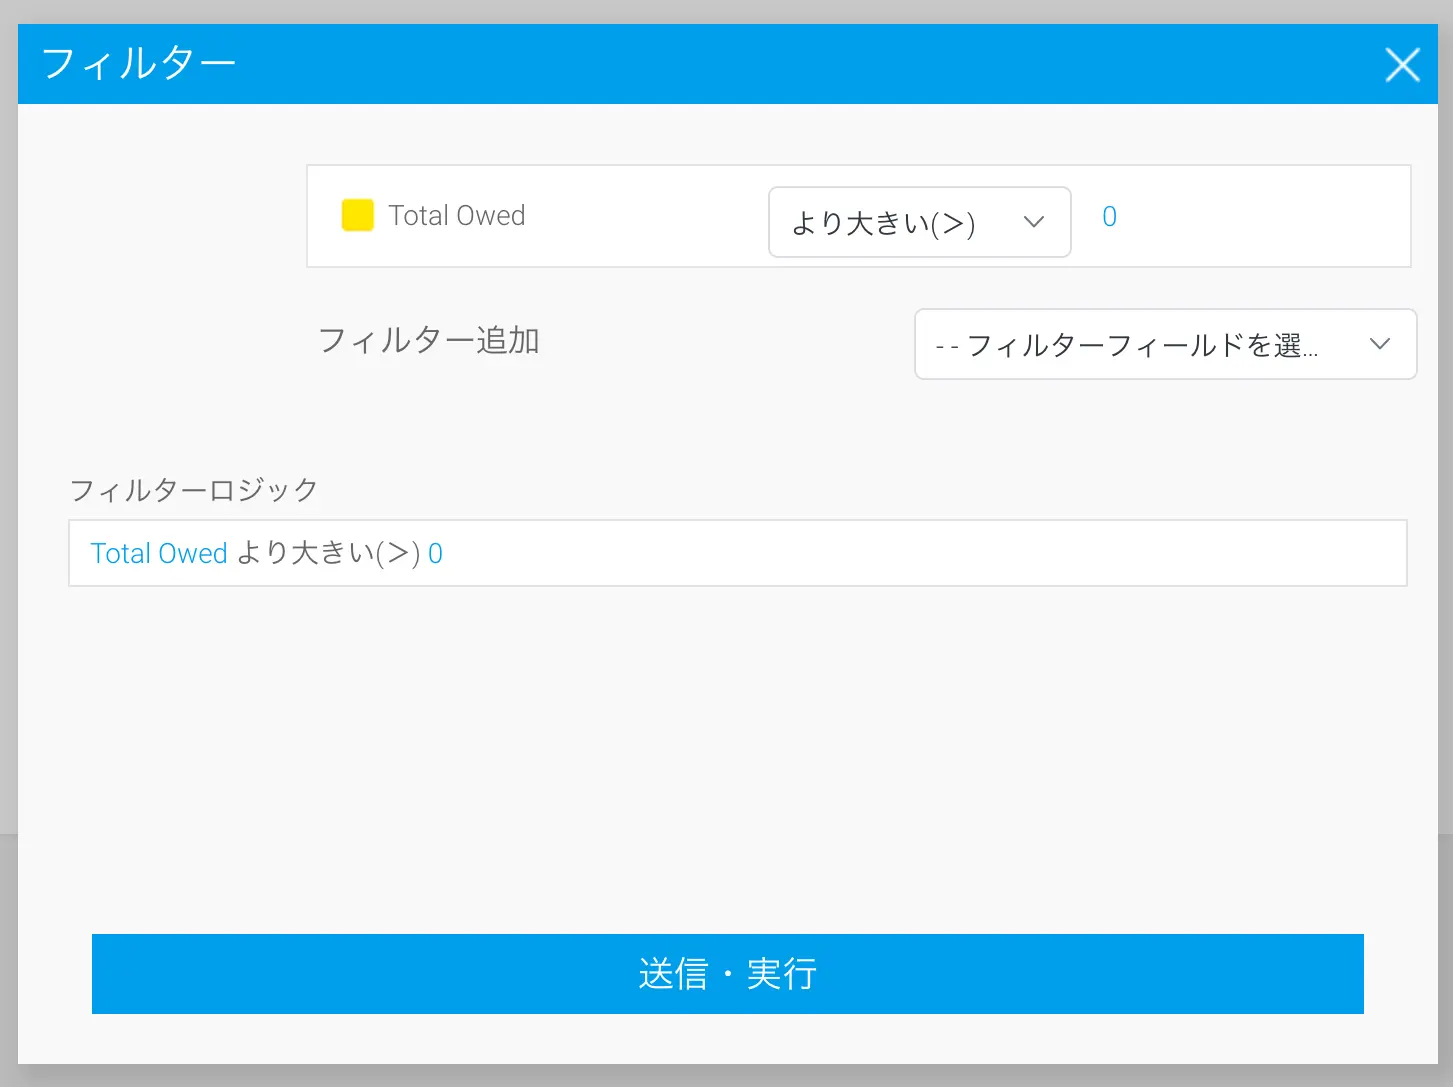1453x1087 pixels.
Task: Click the より大きい(>) text inside the operator combo box
Action: pyautogui.click(x=883, y=223)
